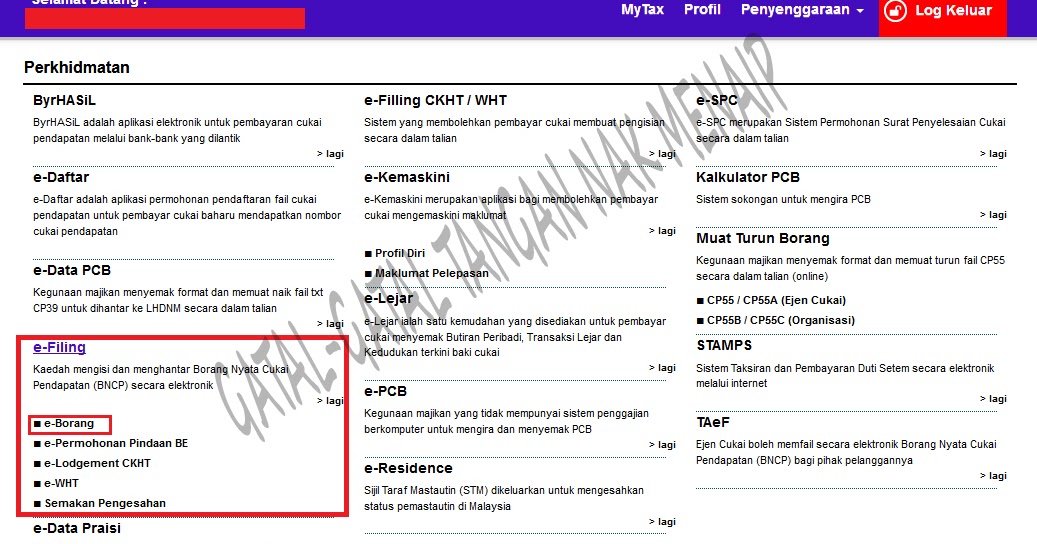Open the e-Residence service heading
This screenshot has width=1037, height=544.
408,468
